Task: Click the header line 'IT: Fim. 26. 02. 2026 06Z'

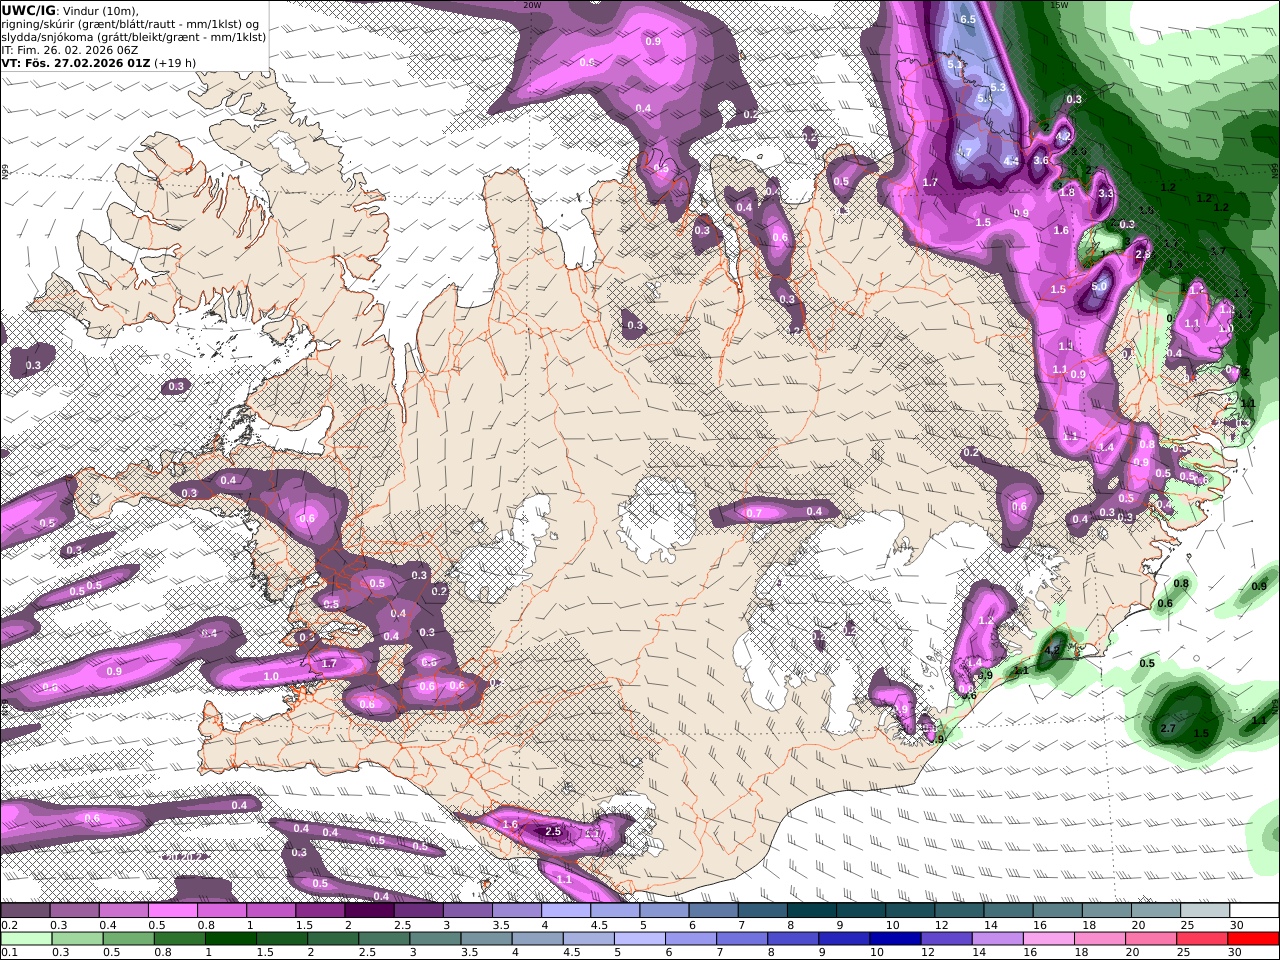Action: [x=70, y=49]
